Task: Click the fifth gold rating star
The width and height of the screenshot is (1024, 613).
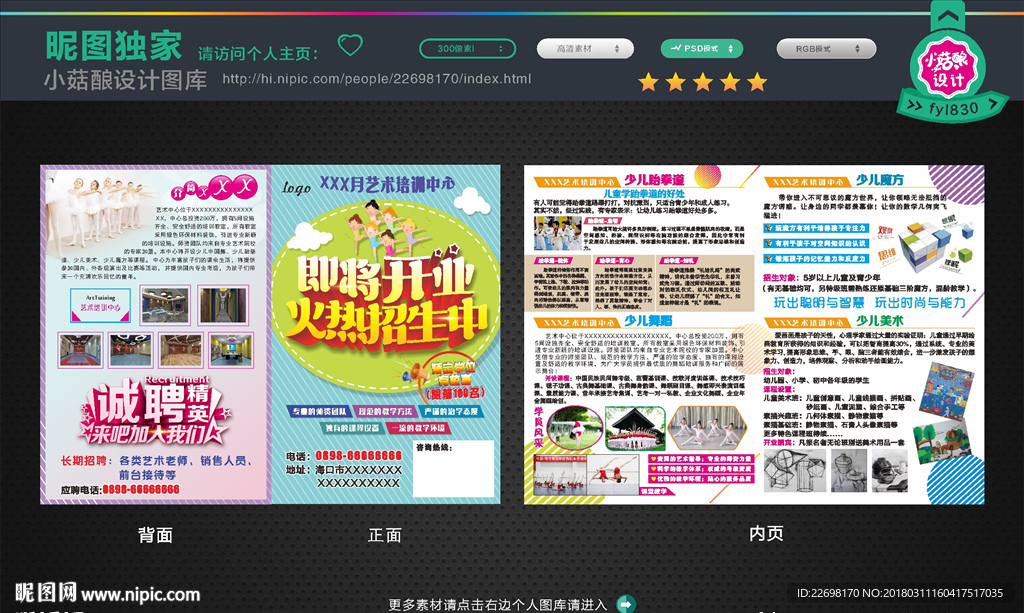Action: click(x=758, y=82)
